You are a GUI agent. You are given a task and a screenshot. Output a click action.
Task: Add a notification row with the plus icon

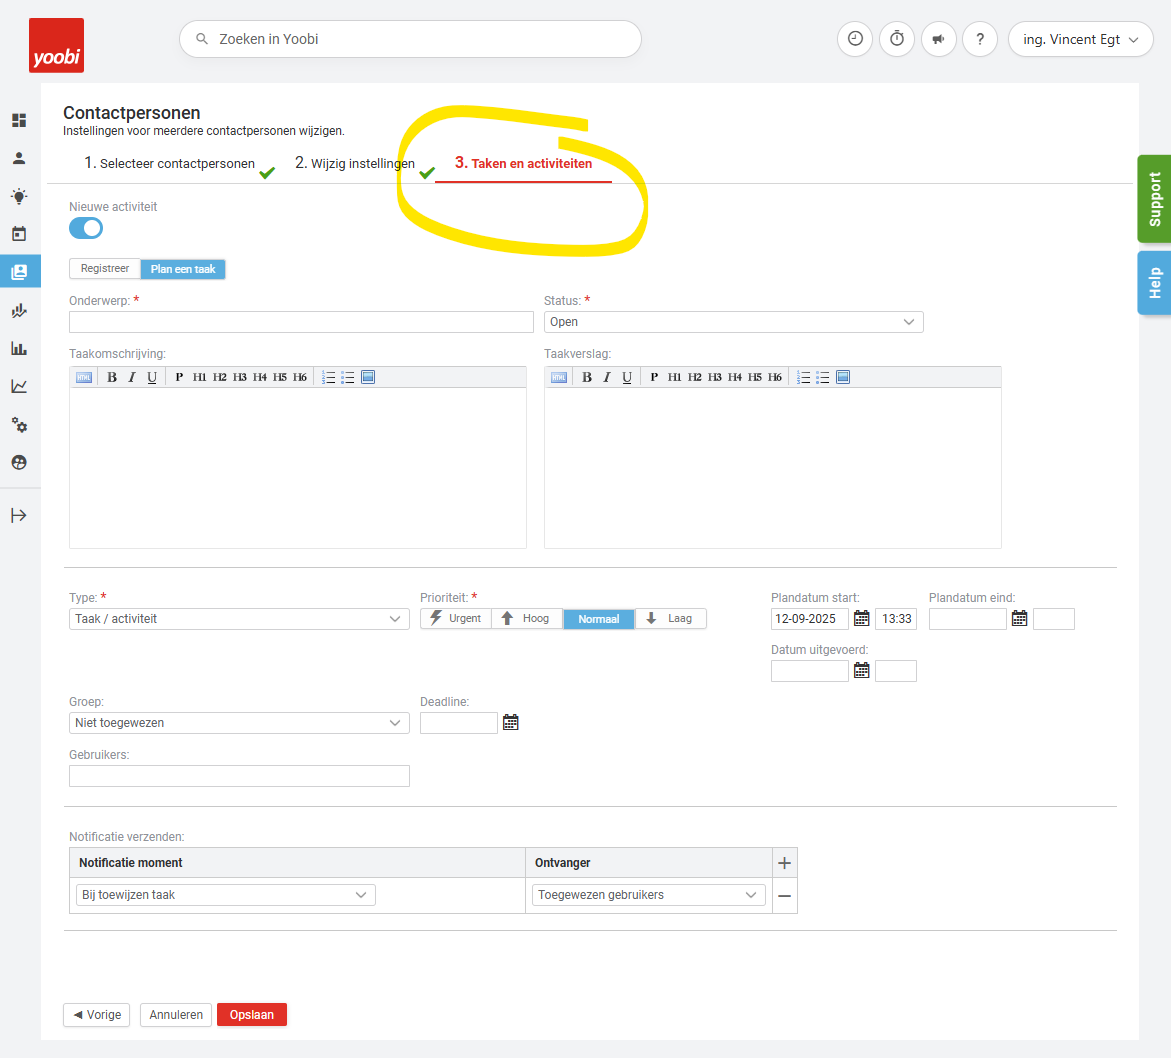[784, 863]
